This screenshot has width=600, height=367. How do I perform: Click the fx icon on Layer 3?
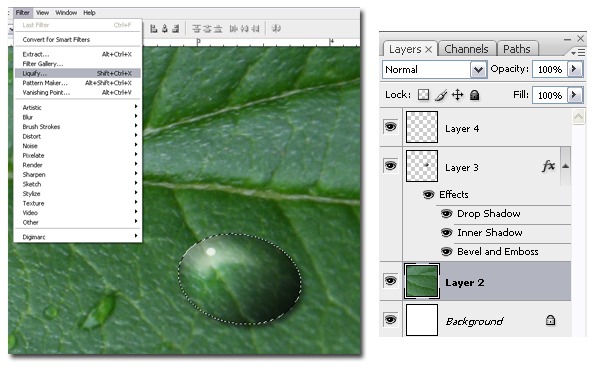point(548,166)
